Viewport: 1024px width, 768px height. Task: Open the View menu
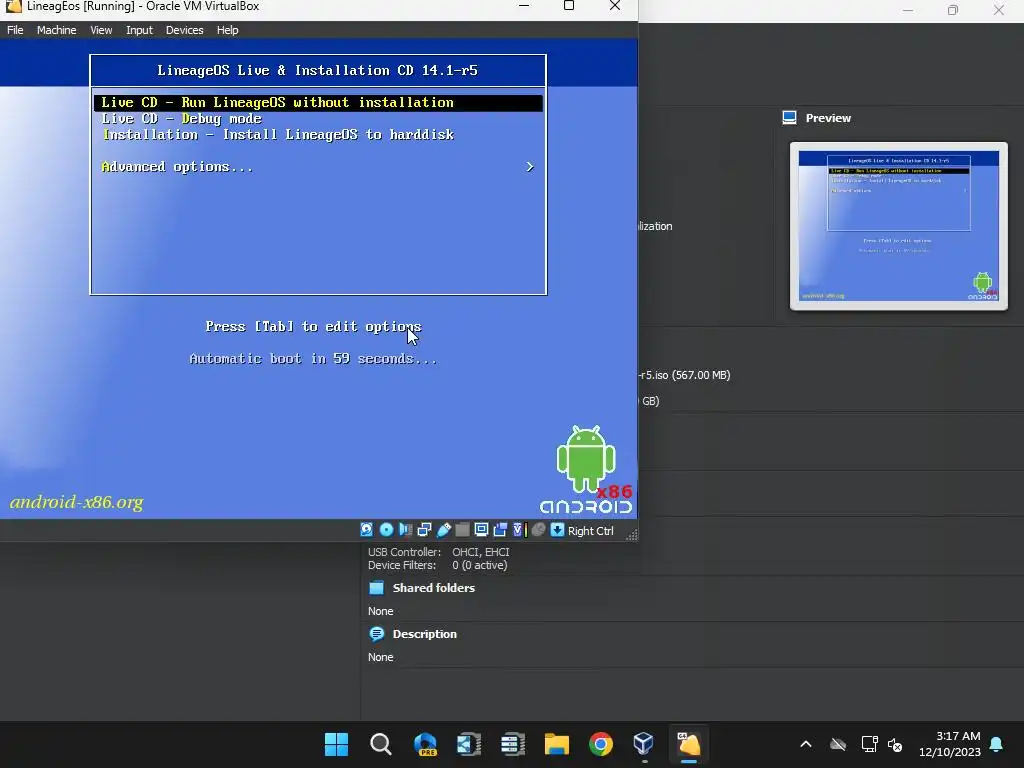[101, 30]
